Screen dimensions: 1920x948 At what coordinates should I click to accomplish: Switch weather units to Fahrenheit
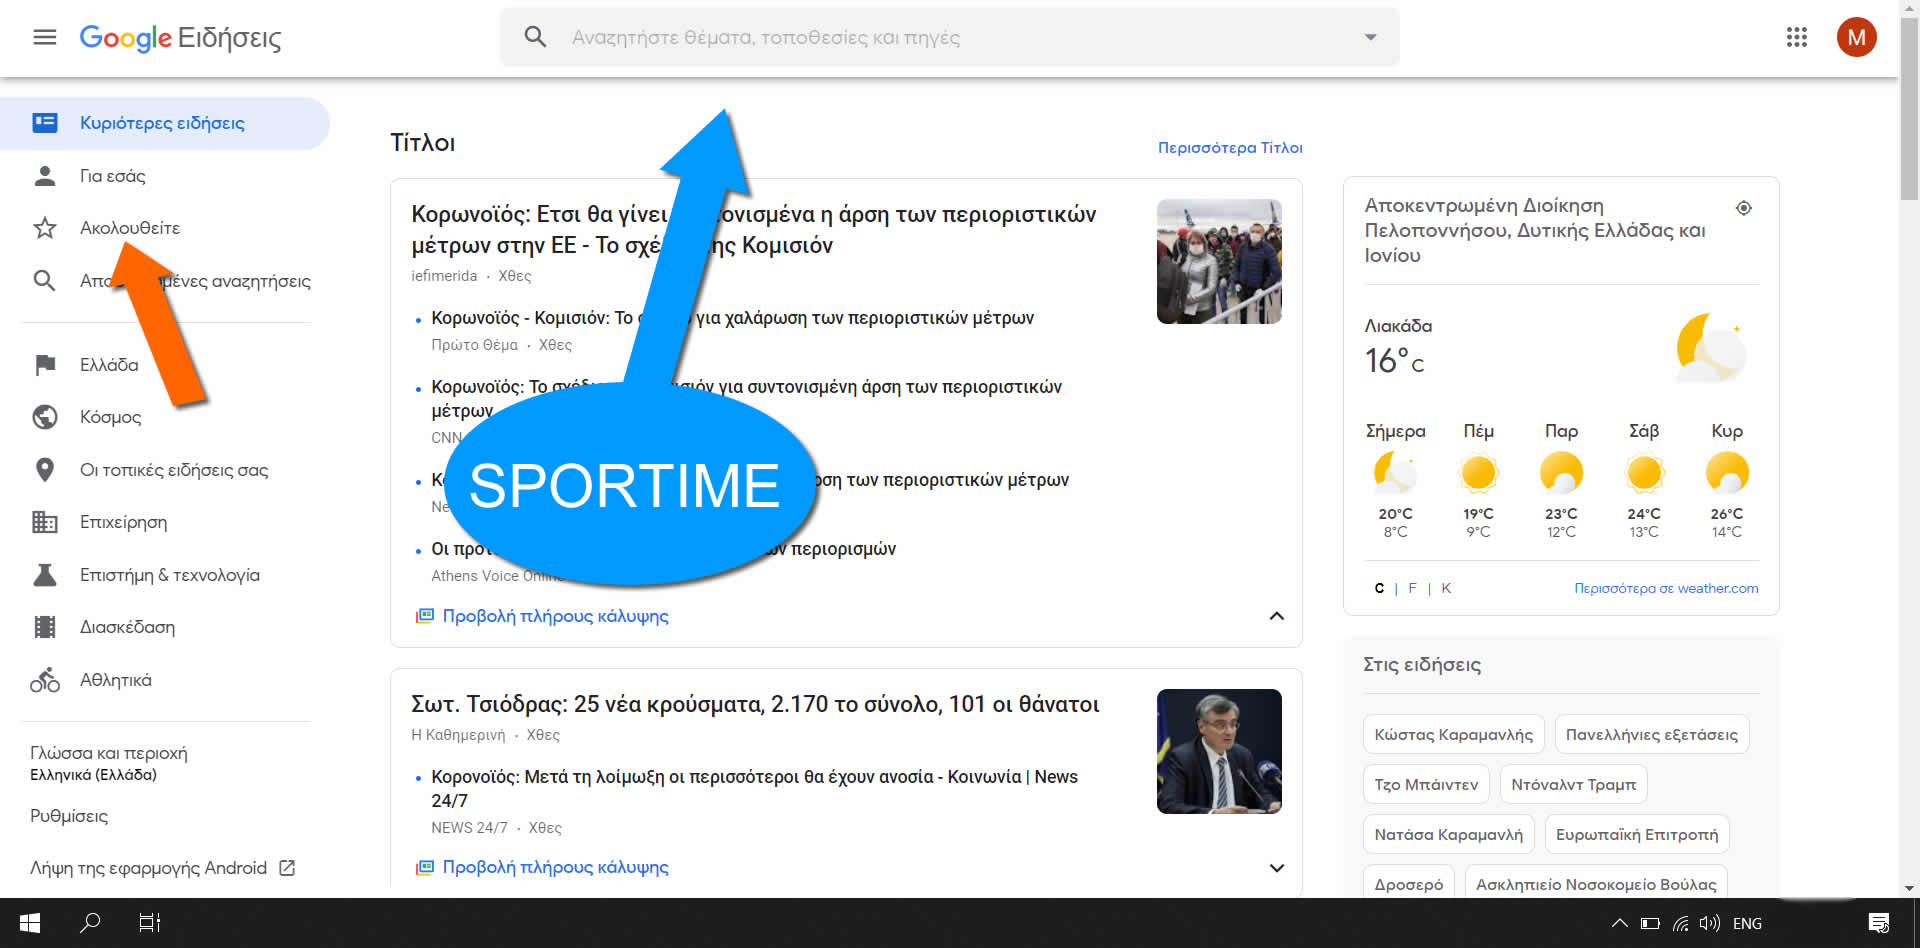pos(1412,588)
